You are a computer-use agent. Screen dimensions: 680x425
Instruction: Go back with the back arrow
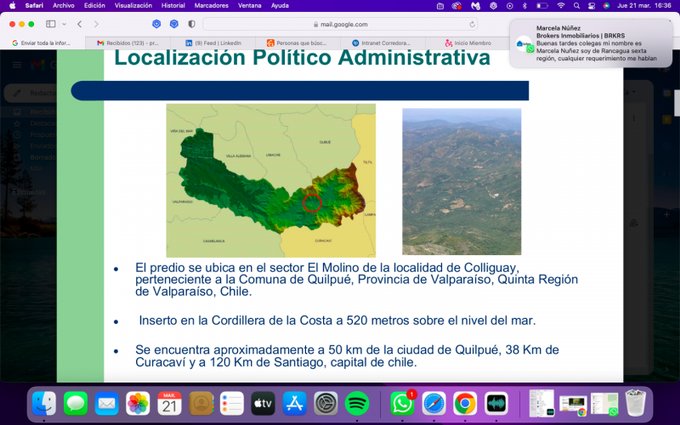(x=80, y=24)
